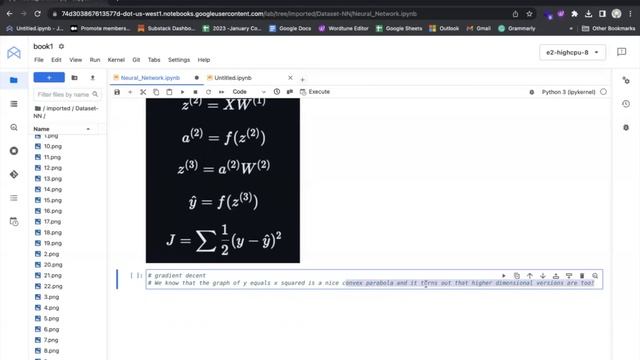Insert a cell above this cell
640x360 pixels.
point(556,276)
